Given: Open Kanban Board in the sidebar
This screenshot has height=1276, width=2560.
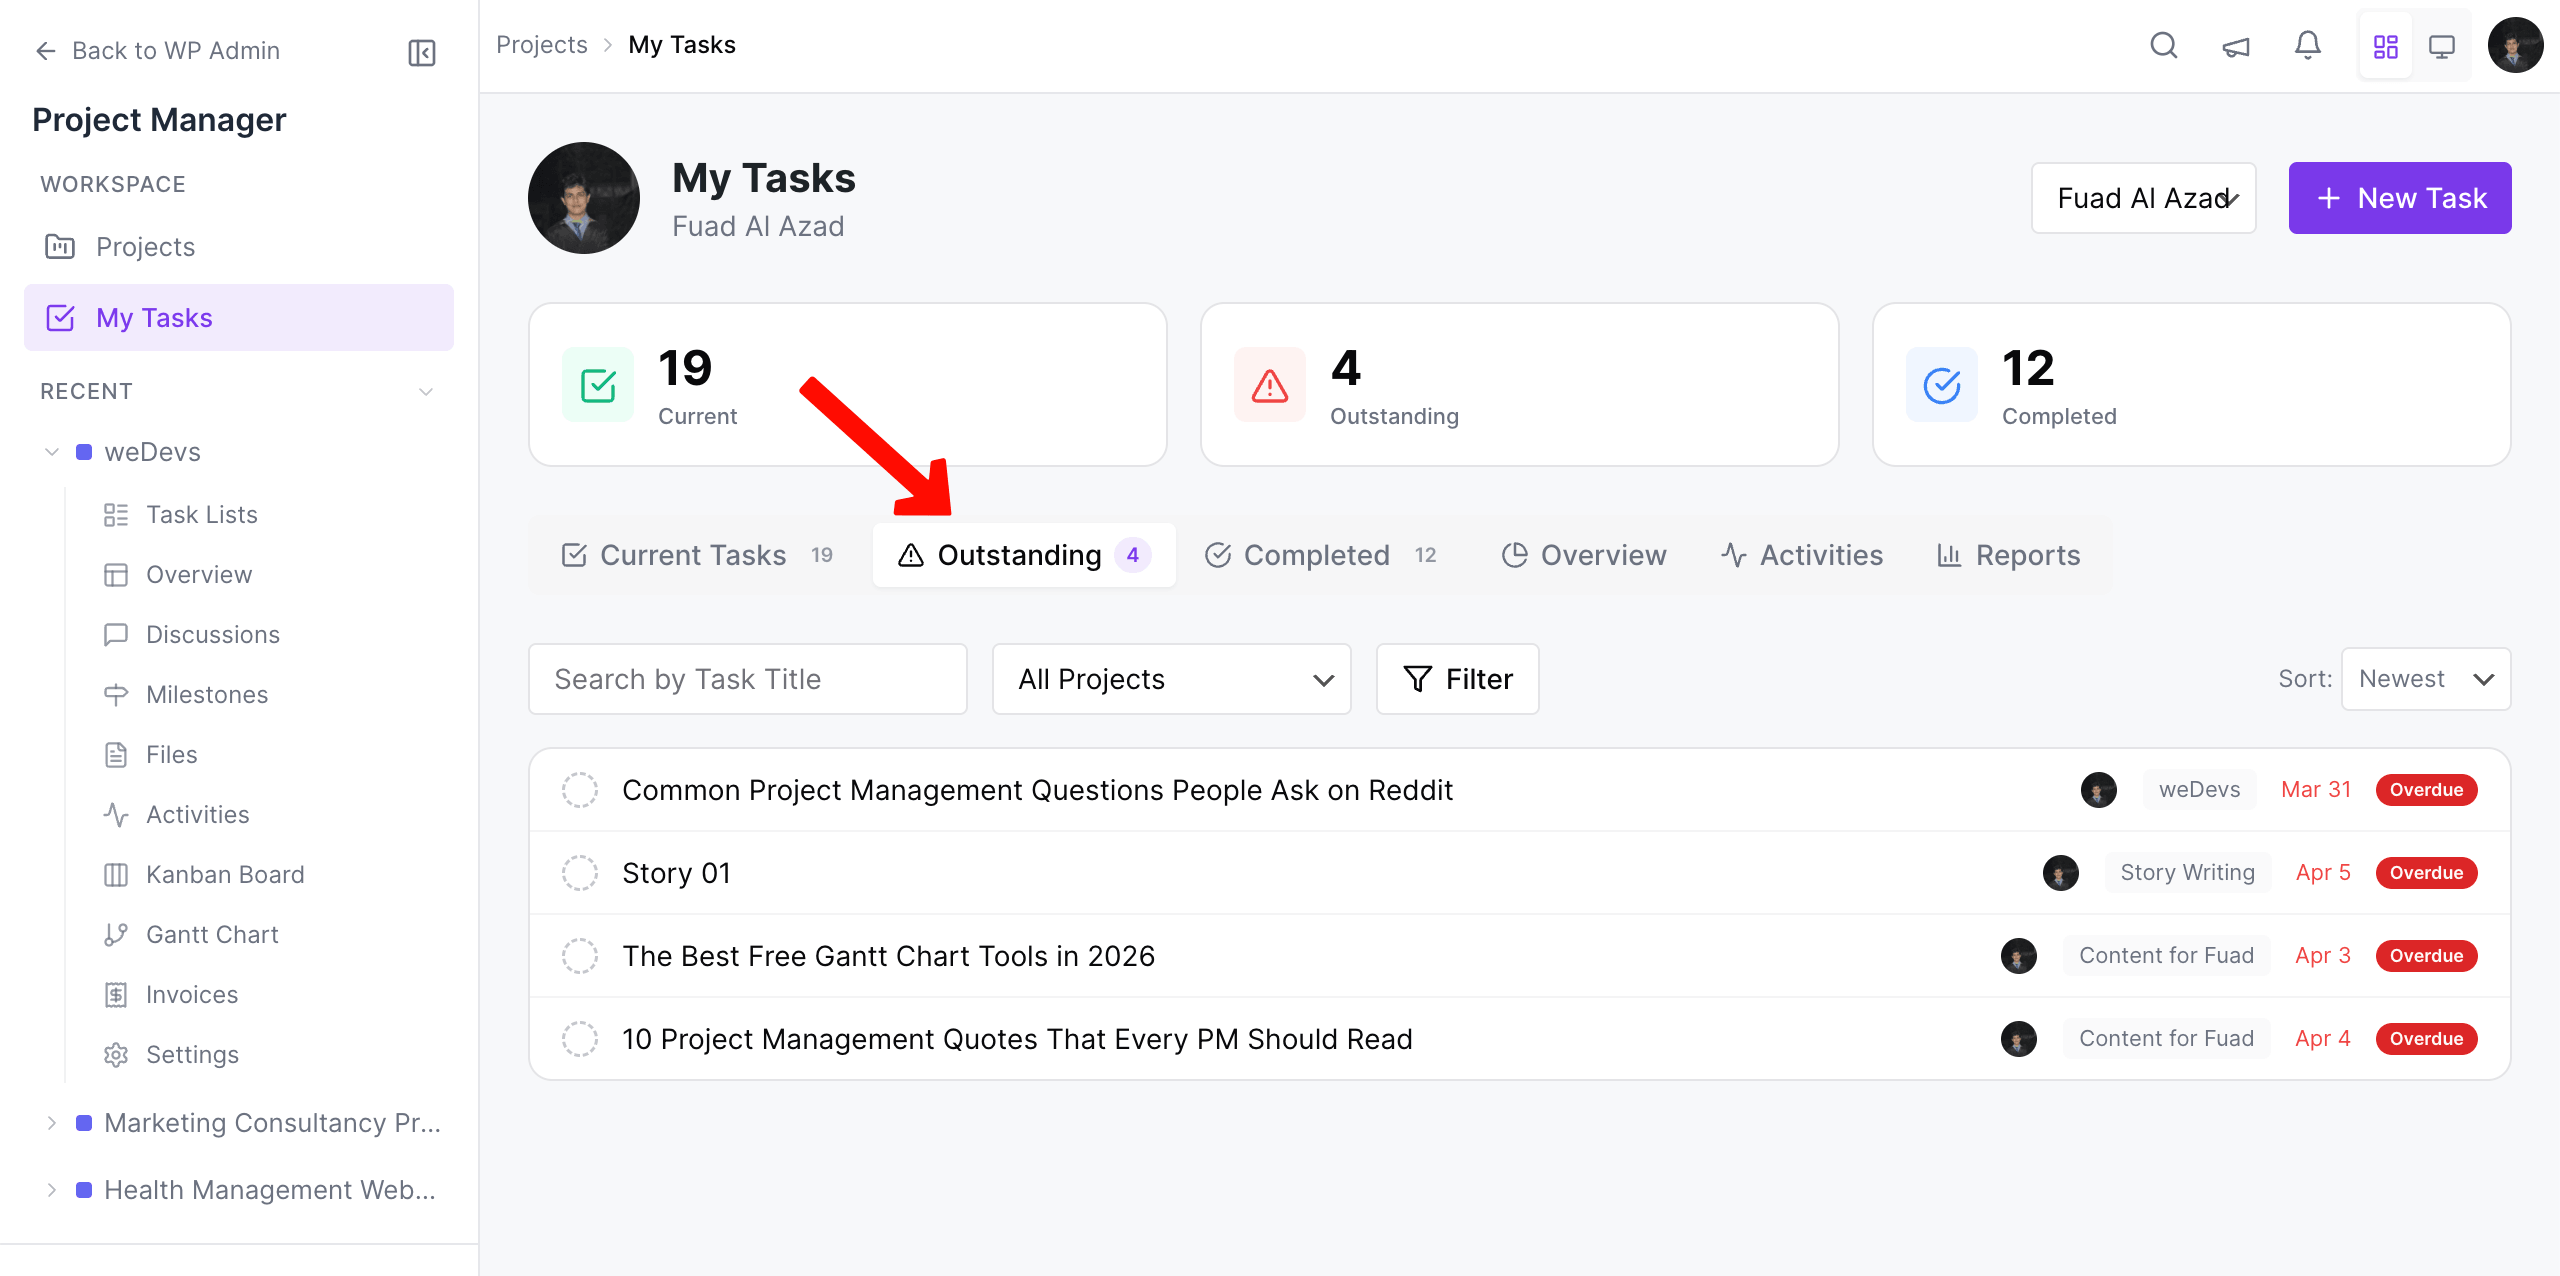Looking at the screenshot, I should 225,874.
